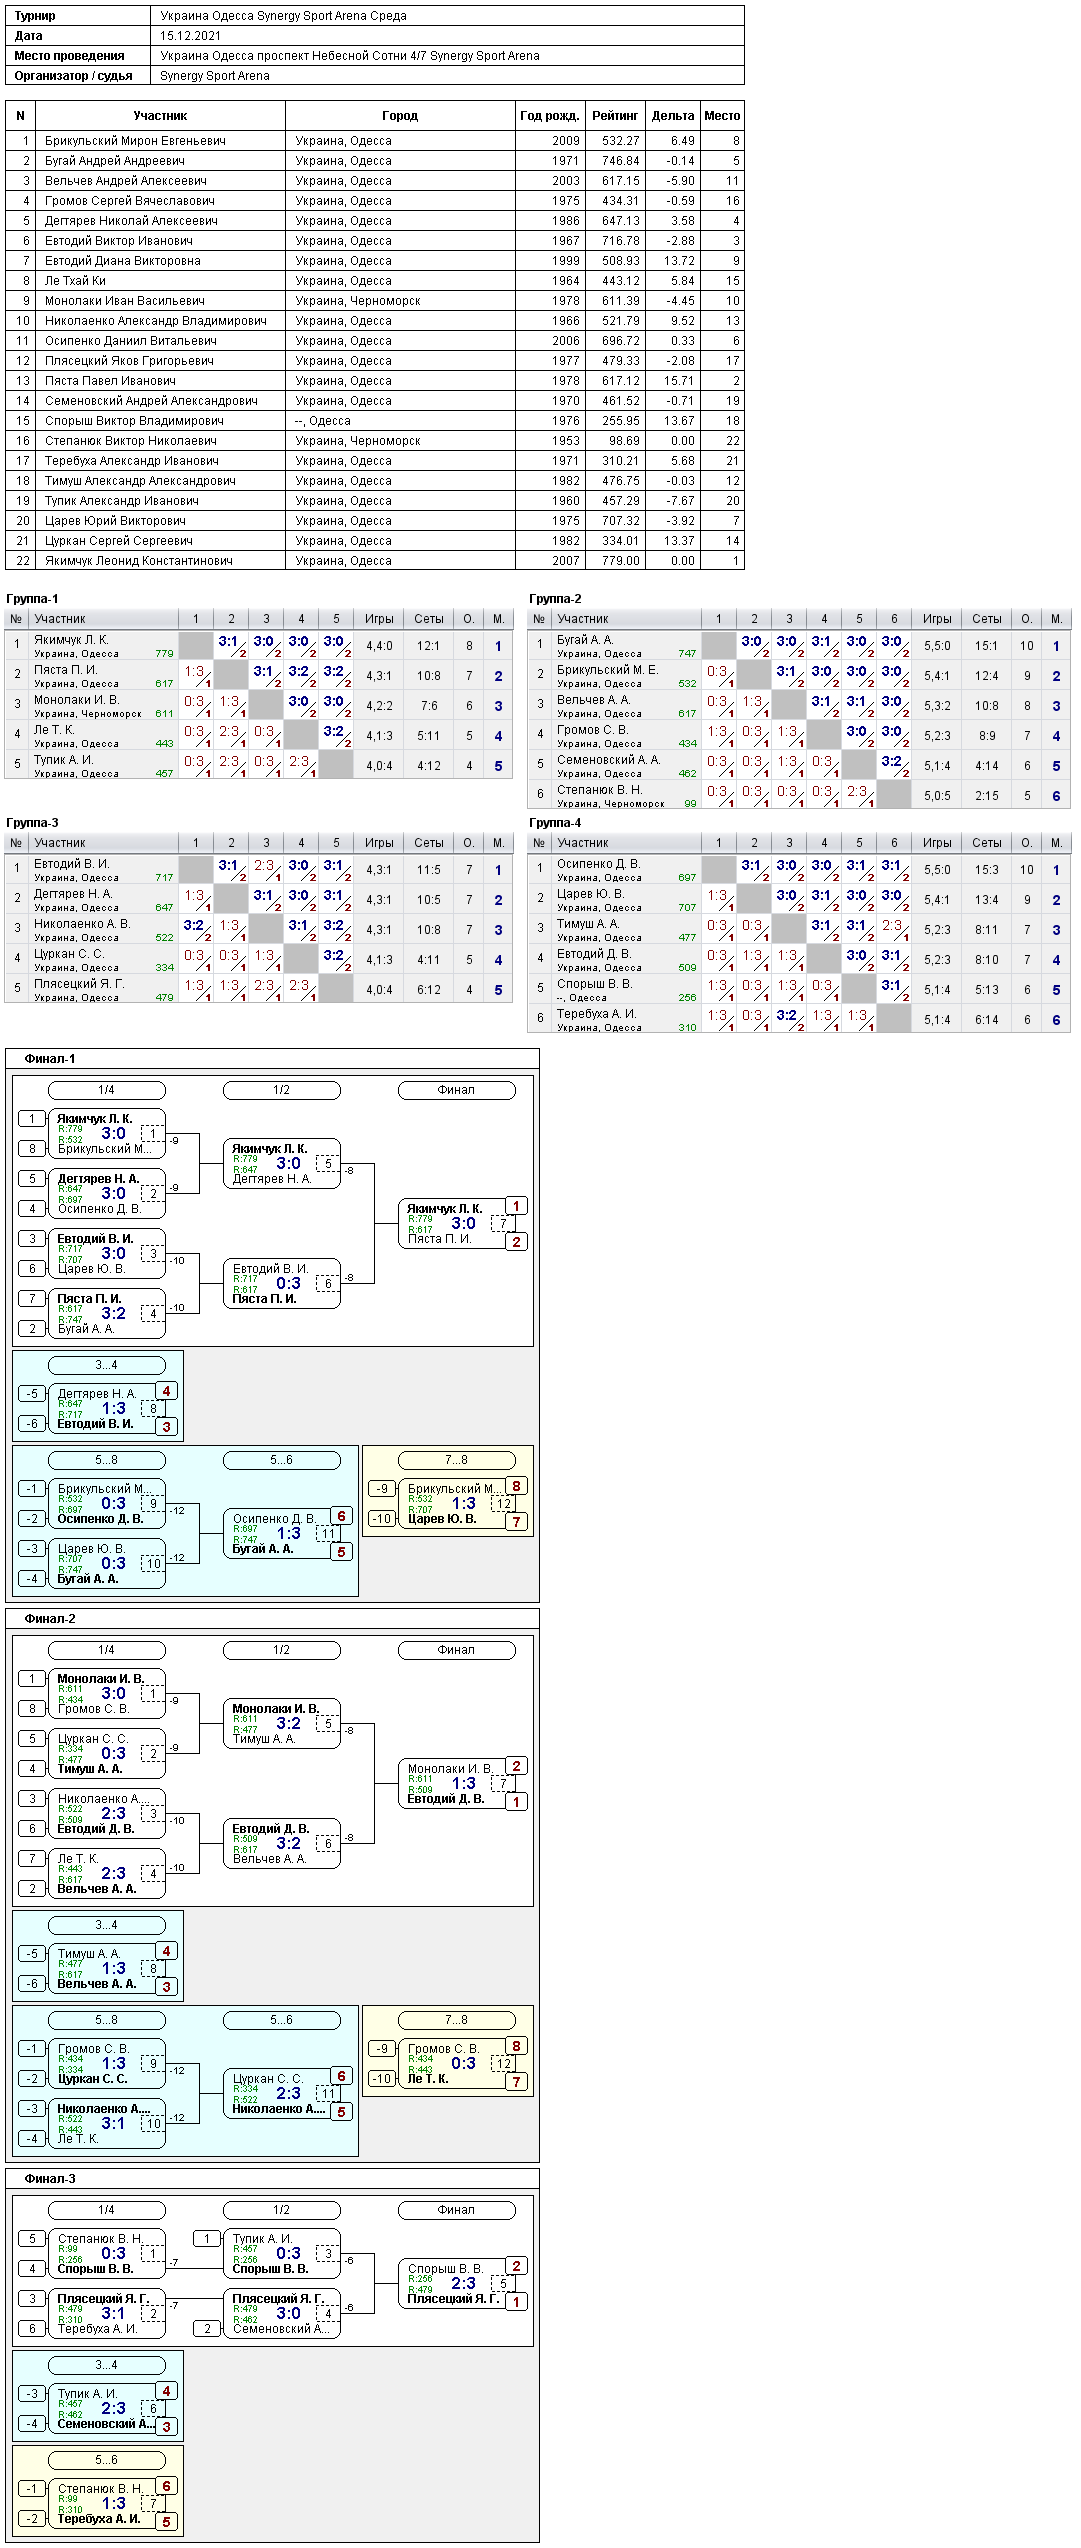Click the Финал-1 section title

[x=50, y=1059]
